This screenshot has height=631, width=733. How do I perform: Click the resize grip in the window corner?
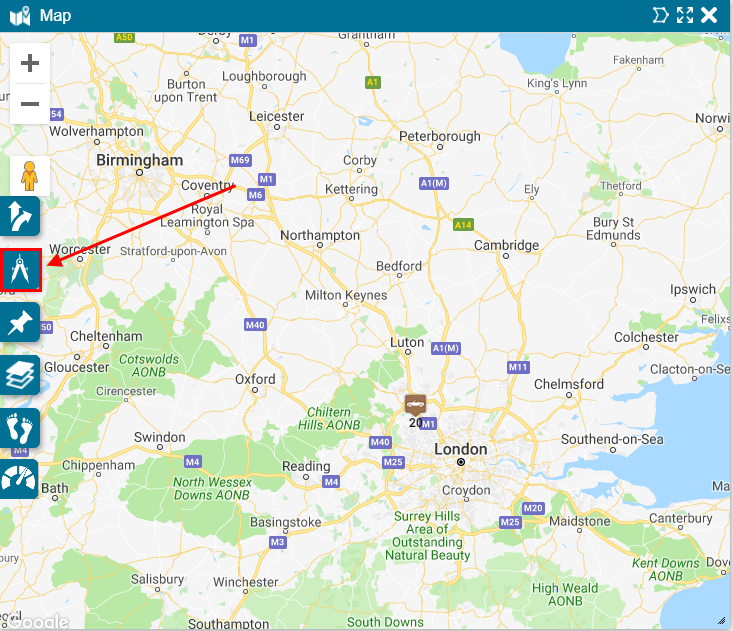(x=722, y=621)
